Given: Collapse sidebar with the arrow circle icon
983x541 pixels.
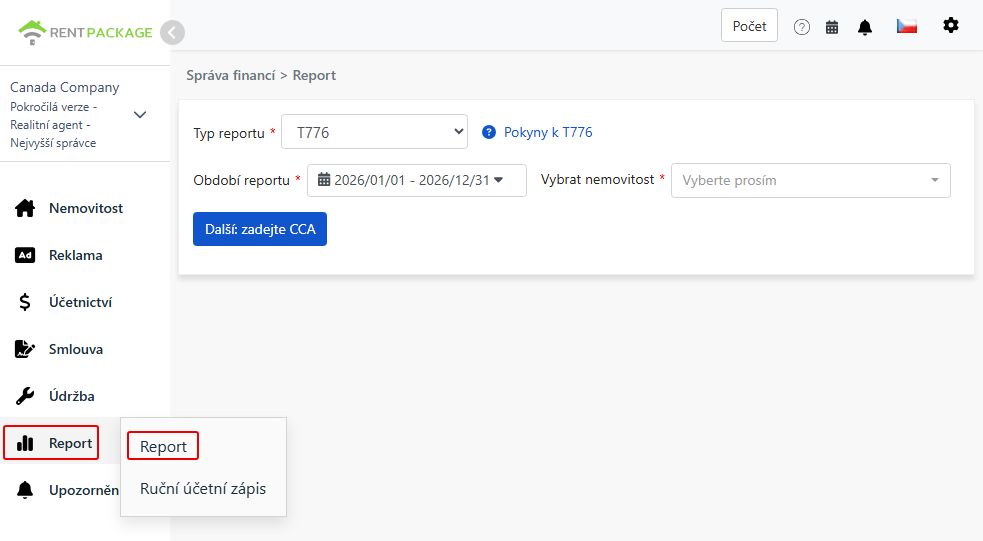Looking at the screenshot, I should 172,33.
